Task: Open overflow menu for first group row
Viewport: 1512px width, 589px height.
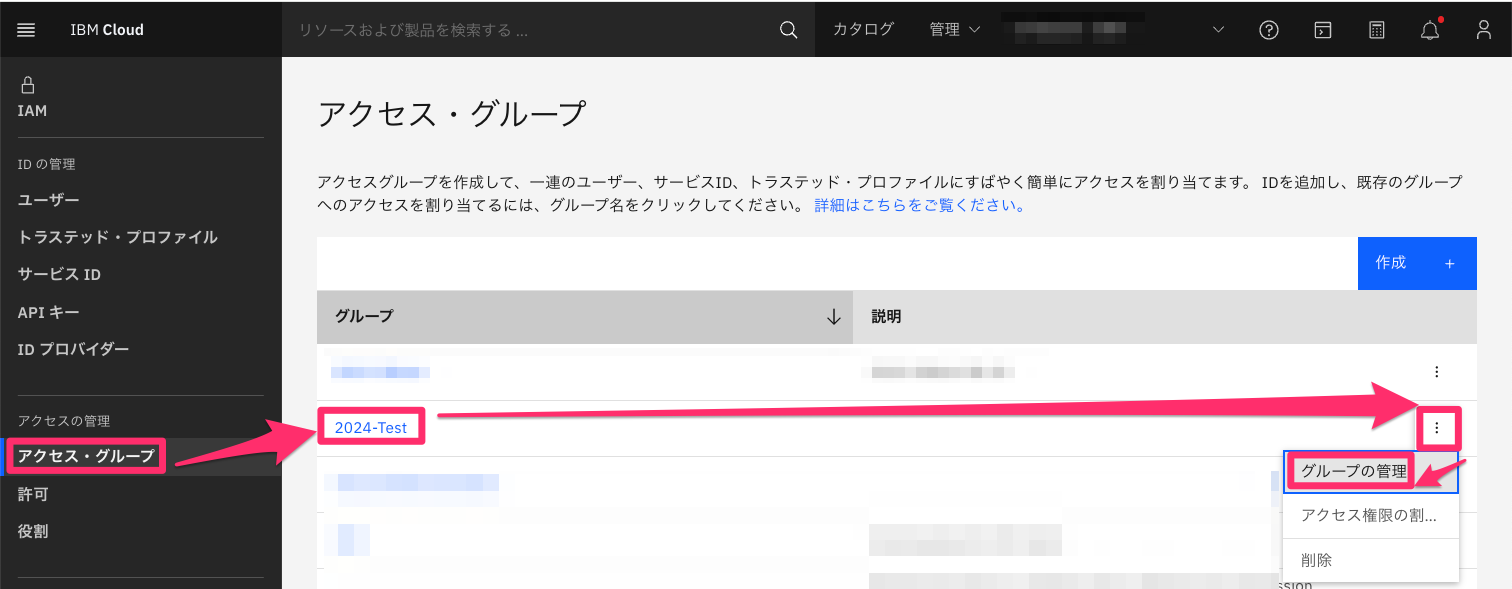Action: pos(1437,372)
